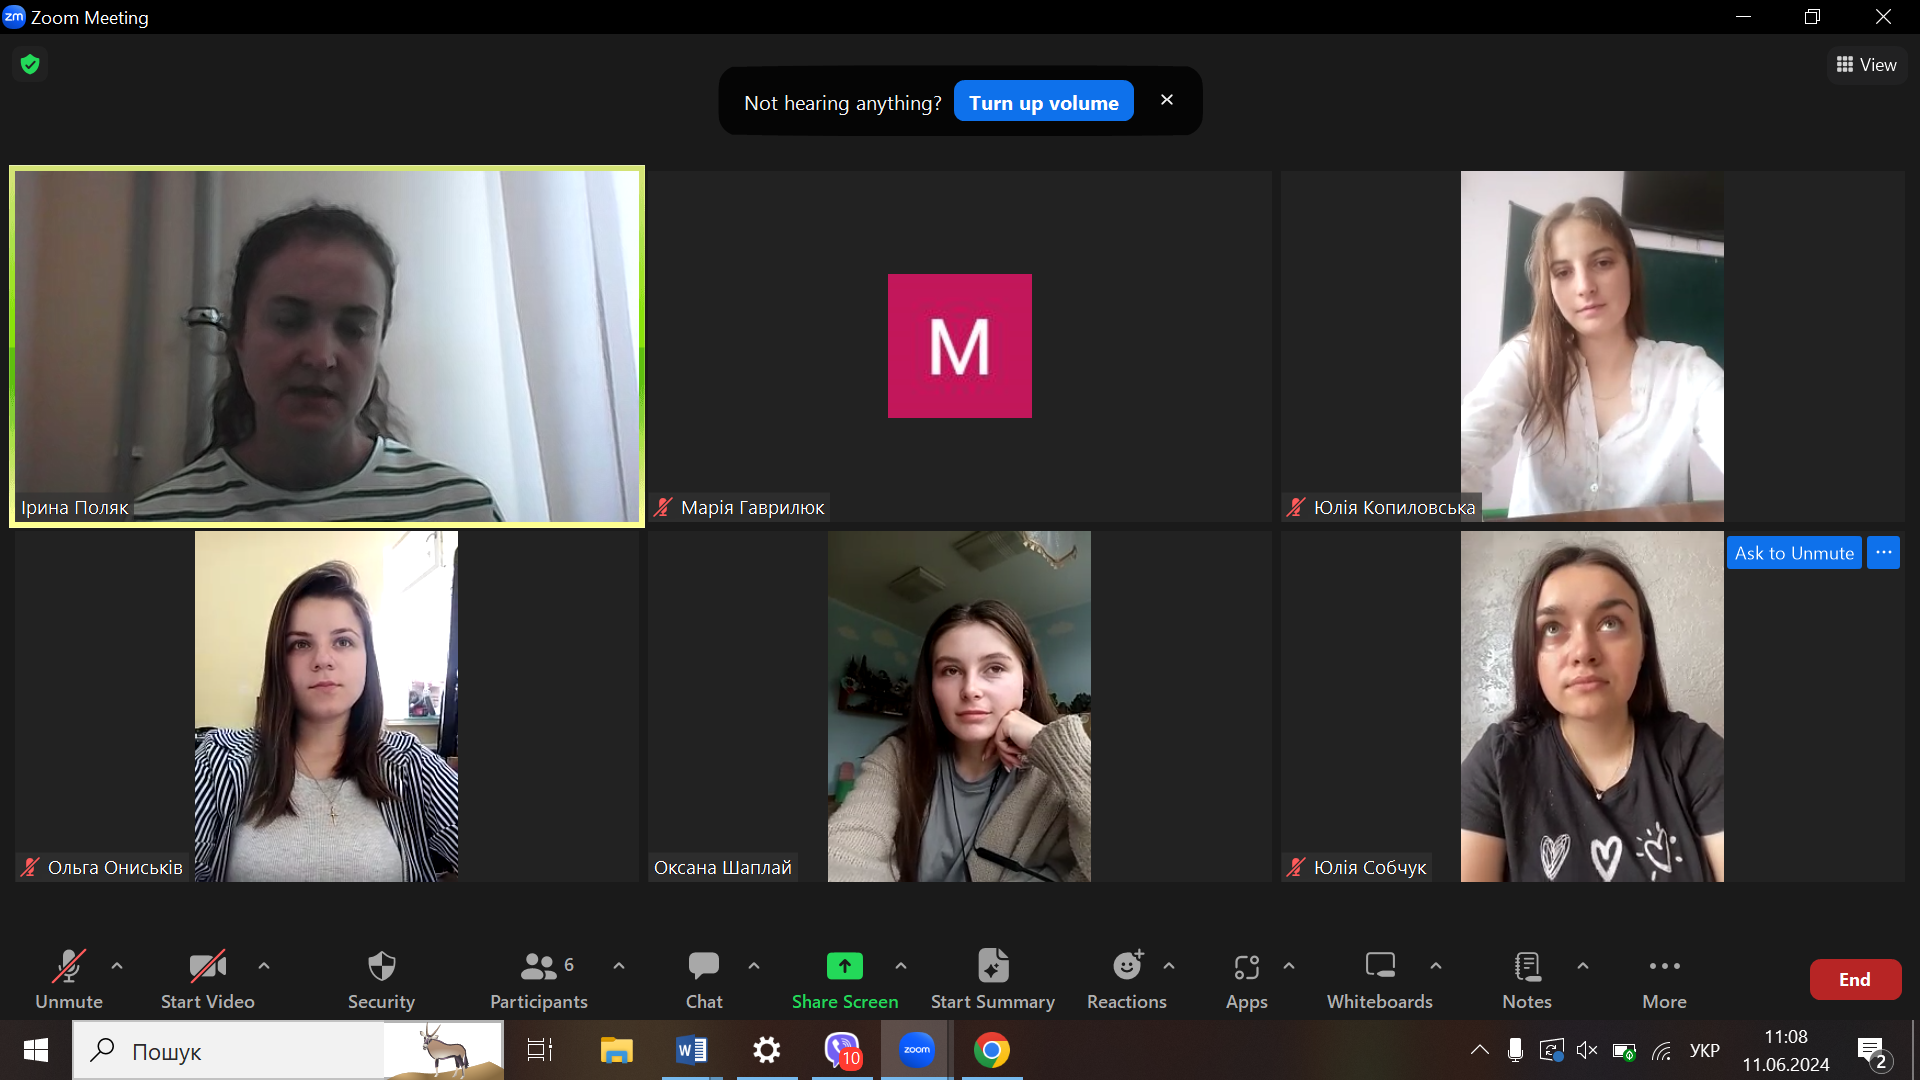Click the Turn up volume button
The image size is (1920, 1080).
click(x=1043, y=102)
